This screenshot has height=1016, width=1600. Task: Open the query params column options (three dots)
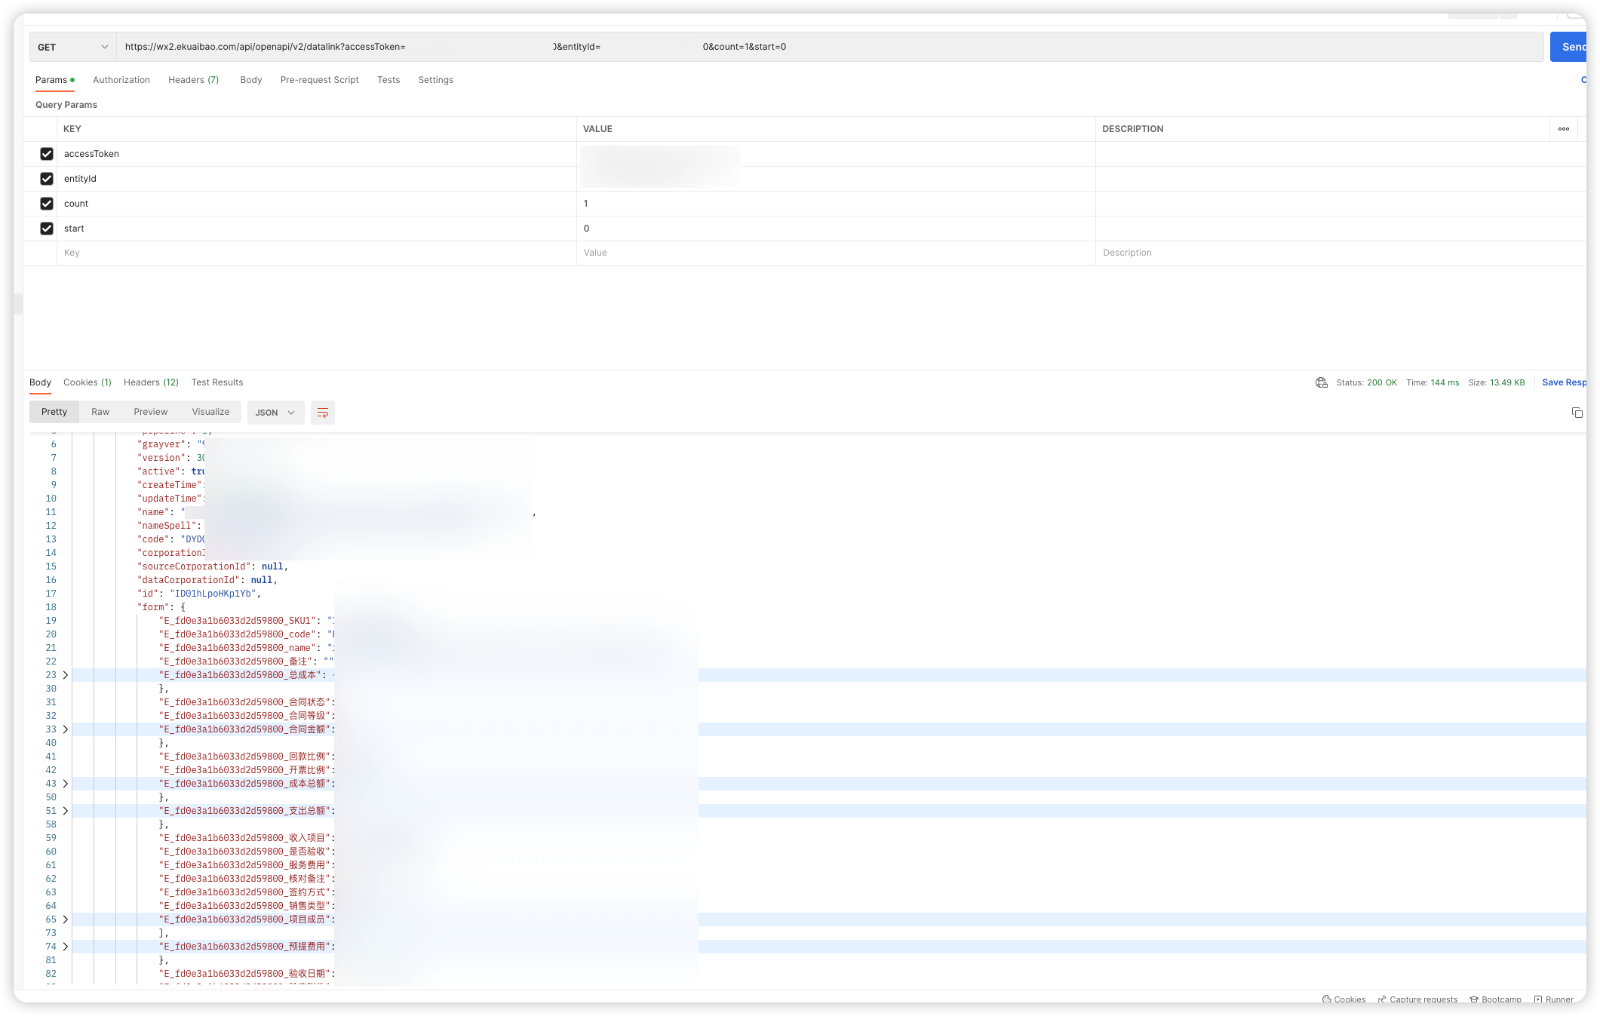(x=1563, y=129)
